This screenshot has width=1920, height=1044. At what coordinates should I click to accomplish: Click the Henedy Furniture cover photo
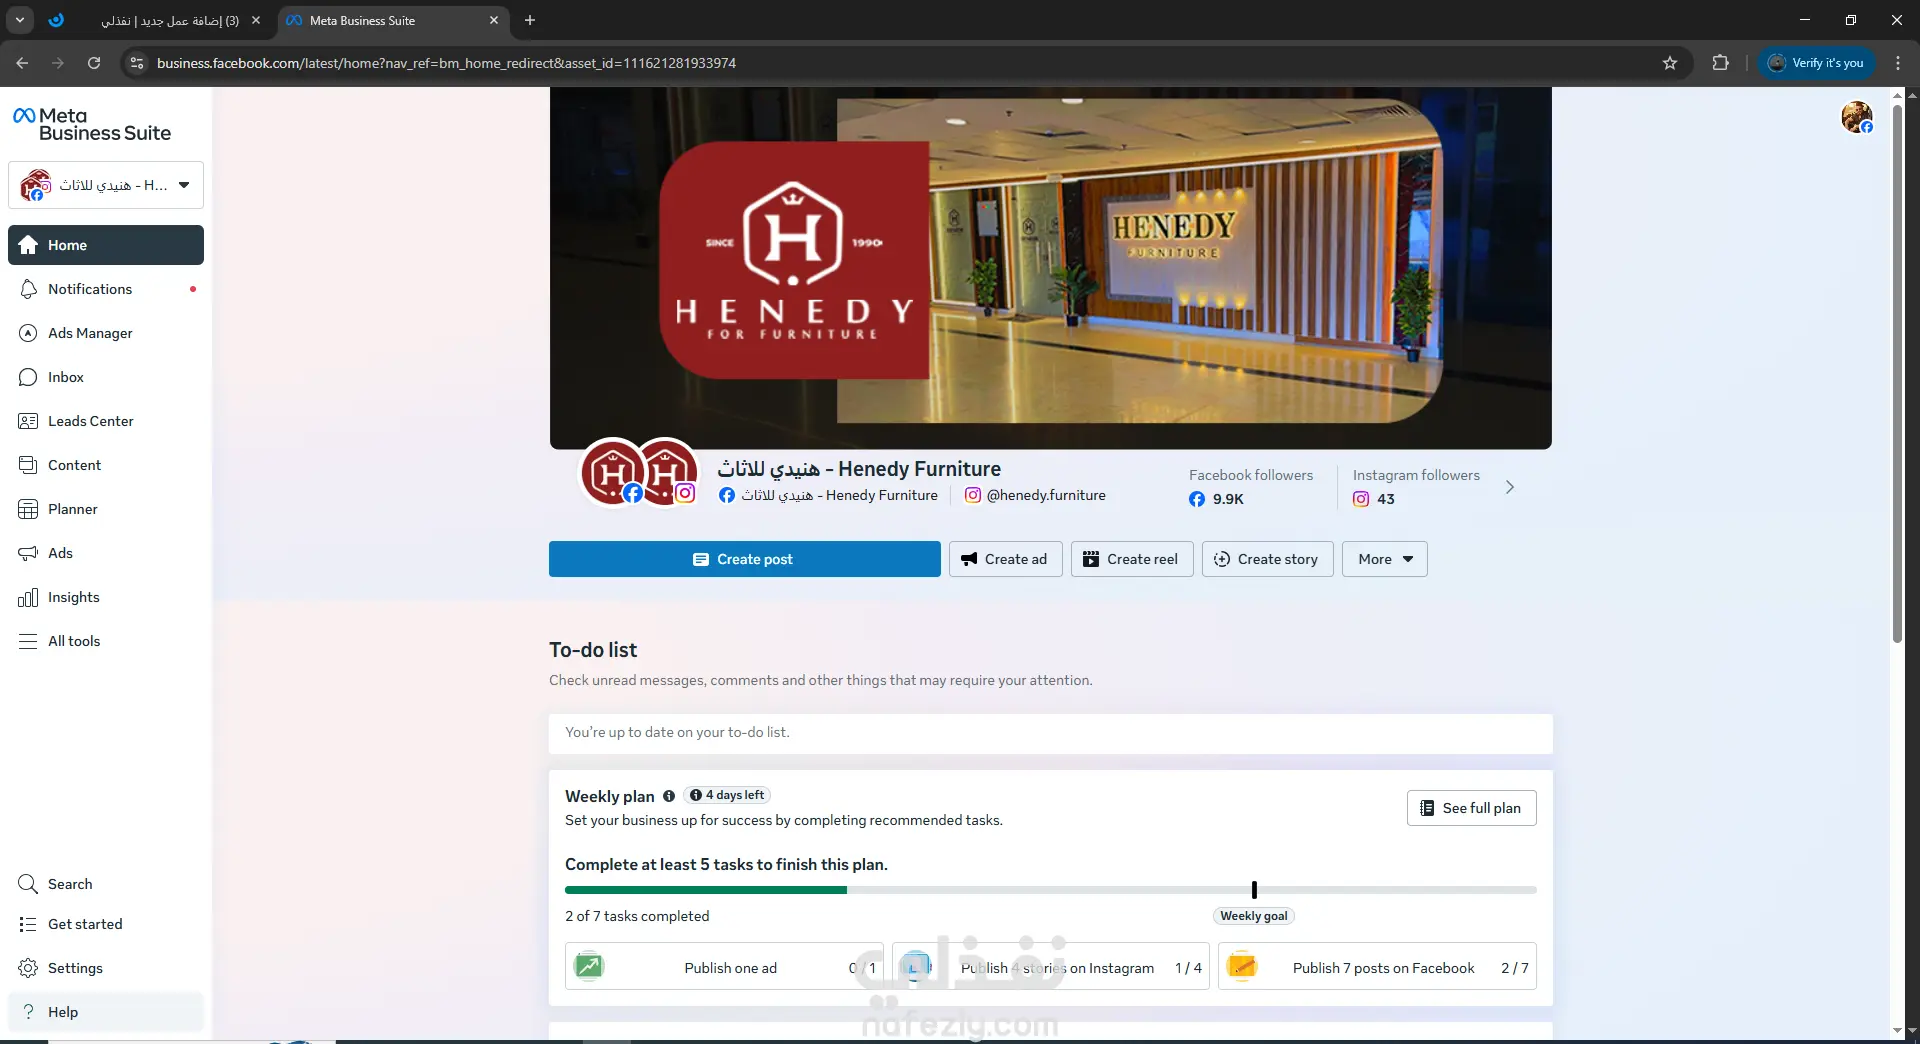click(x=1050, y=268)
